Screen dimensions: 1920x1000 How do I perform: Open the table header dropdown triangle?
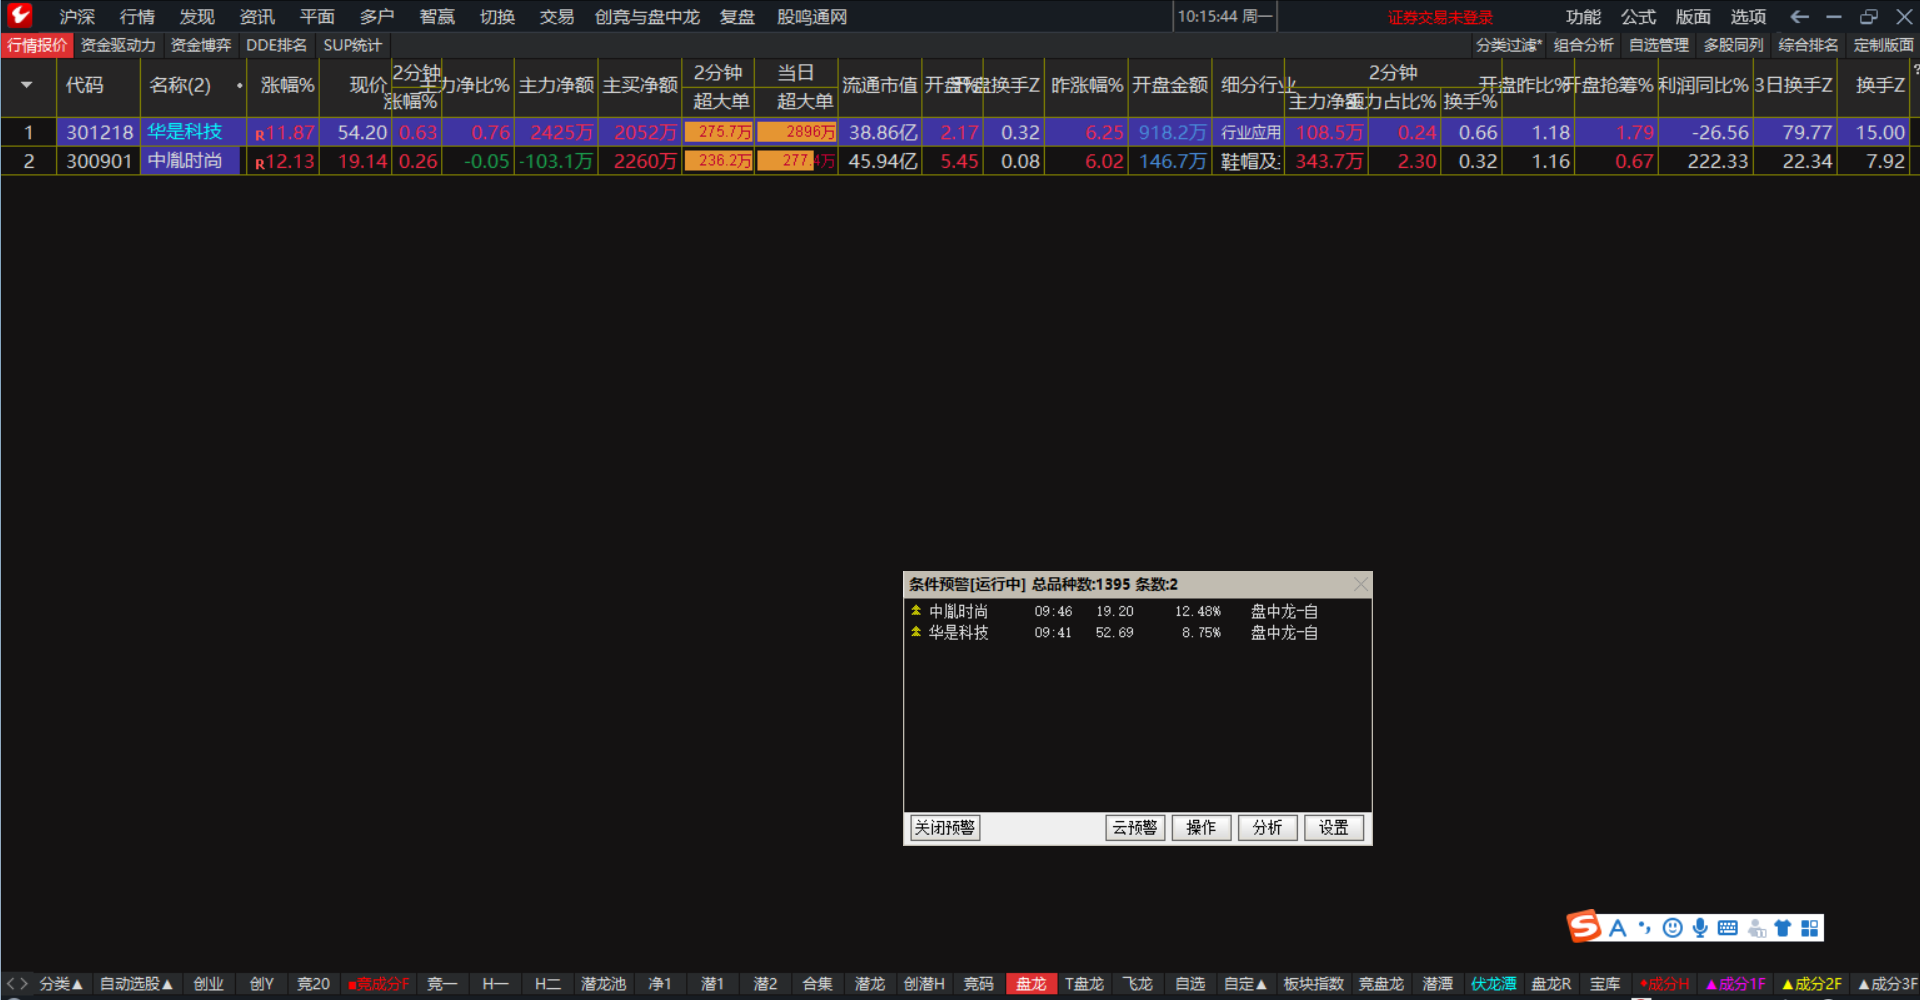(27, 85)
